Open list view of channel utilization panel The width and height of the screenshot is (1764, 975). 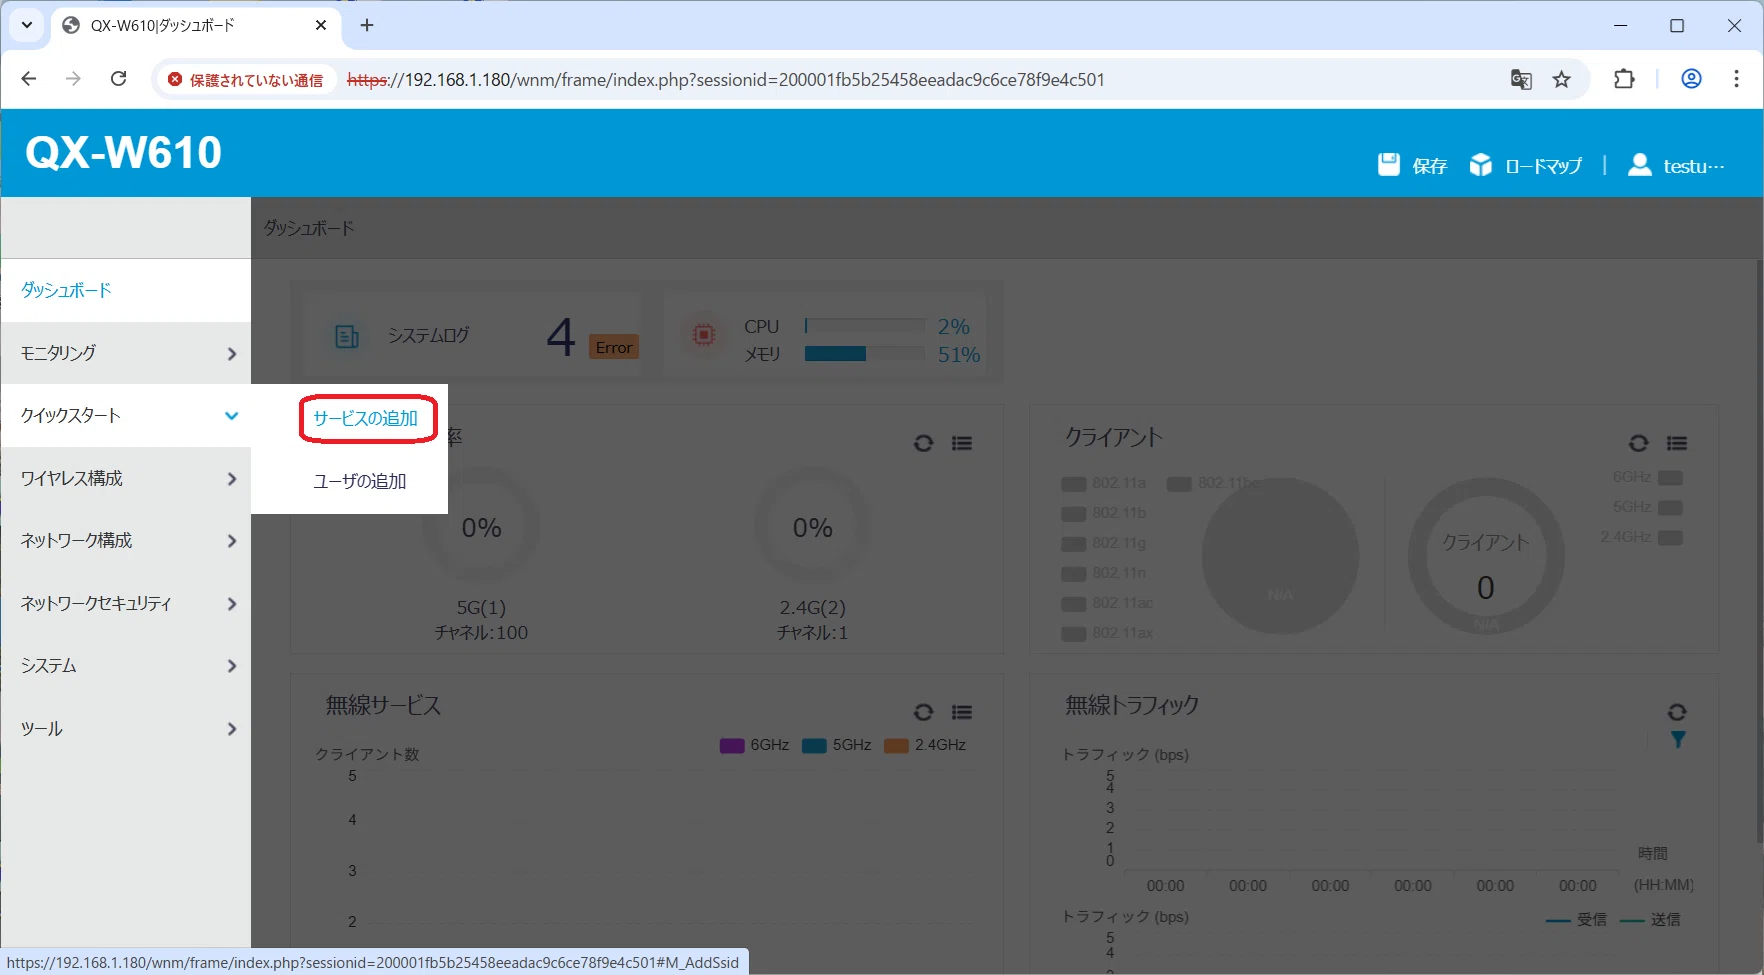click(x=962, y=443)
